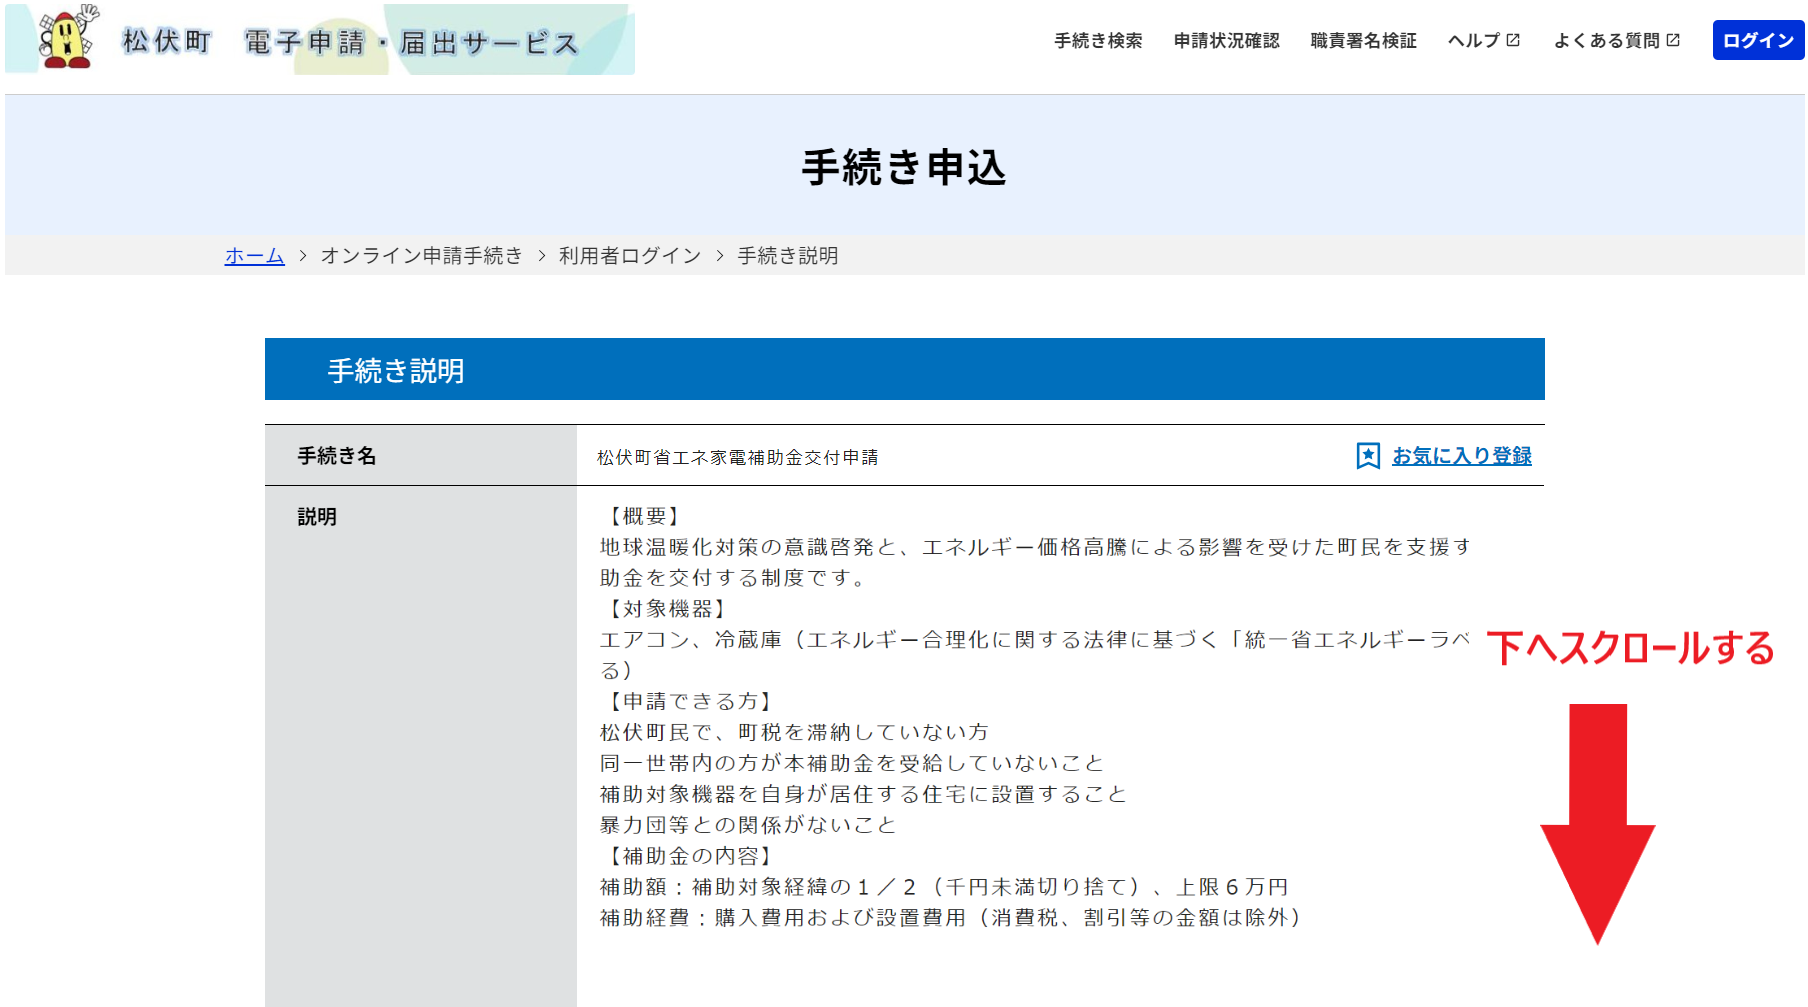This screenshot has width=1808, height=1007.
Task: Click the 【対象機器】 heading text
Action: coord(668,609)
